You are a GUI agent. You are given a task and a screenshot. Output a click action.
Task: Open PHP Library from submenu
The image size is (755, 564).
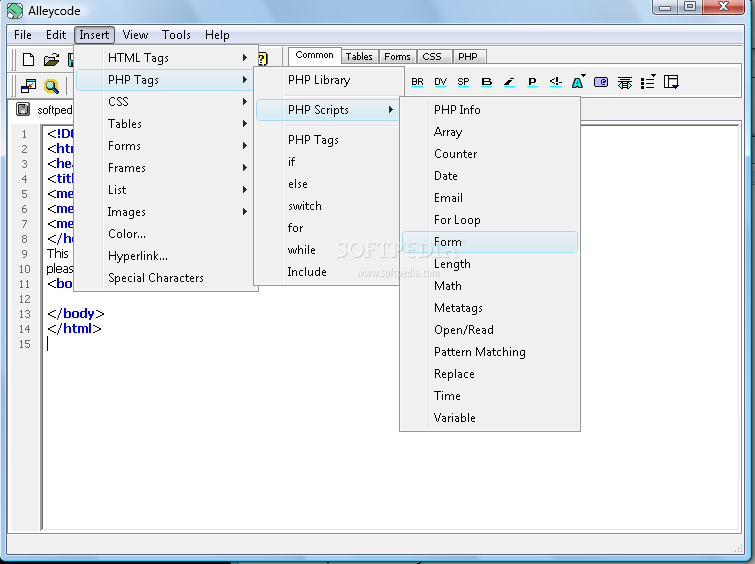pos(327,80)
